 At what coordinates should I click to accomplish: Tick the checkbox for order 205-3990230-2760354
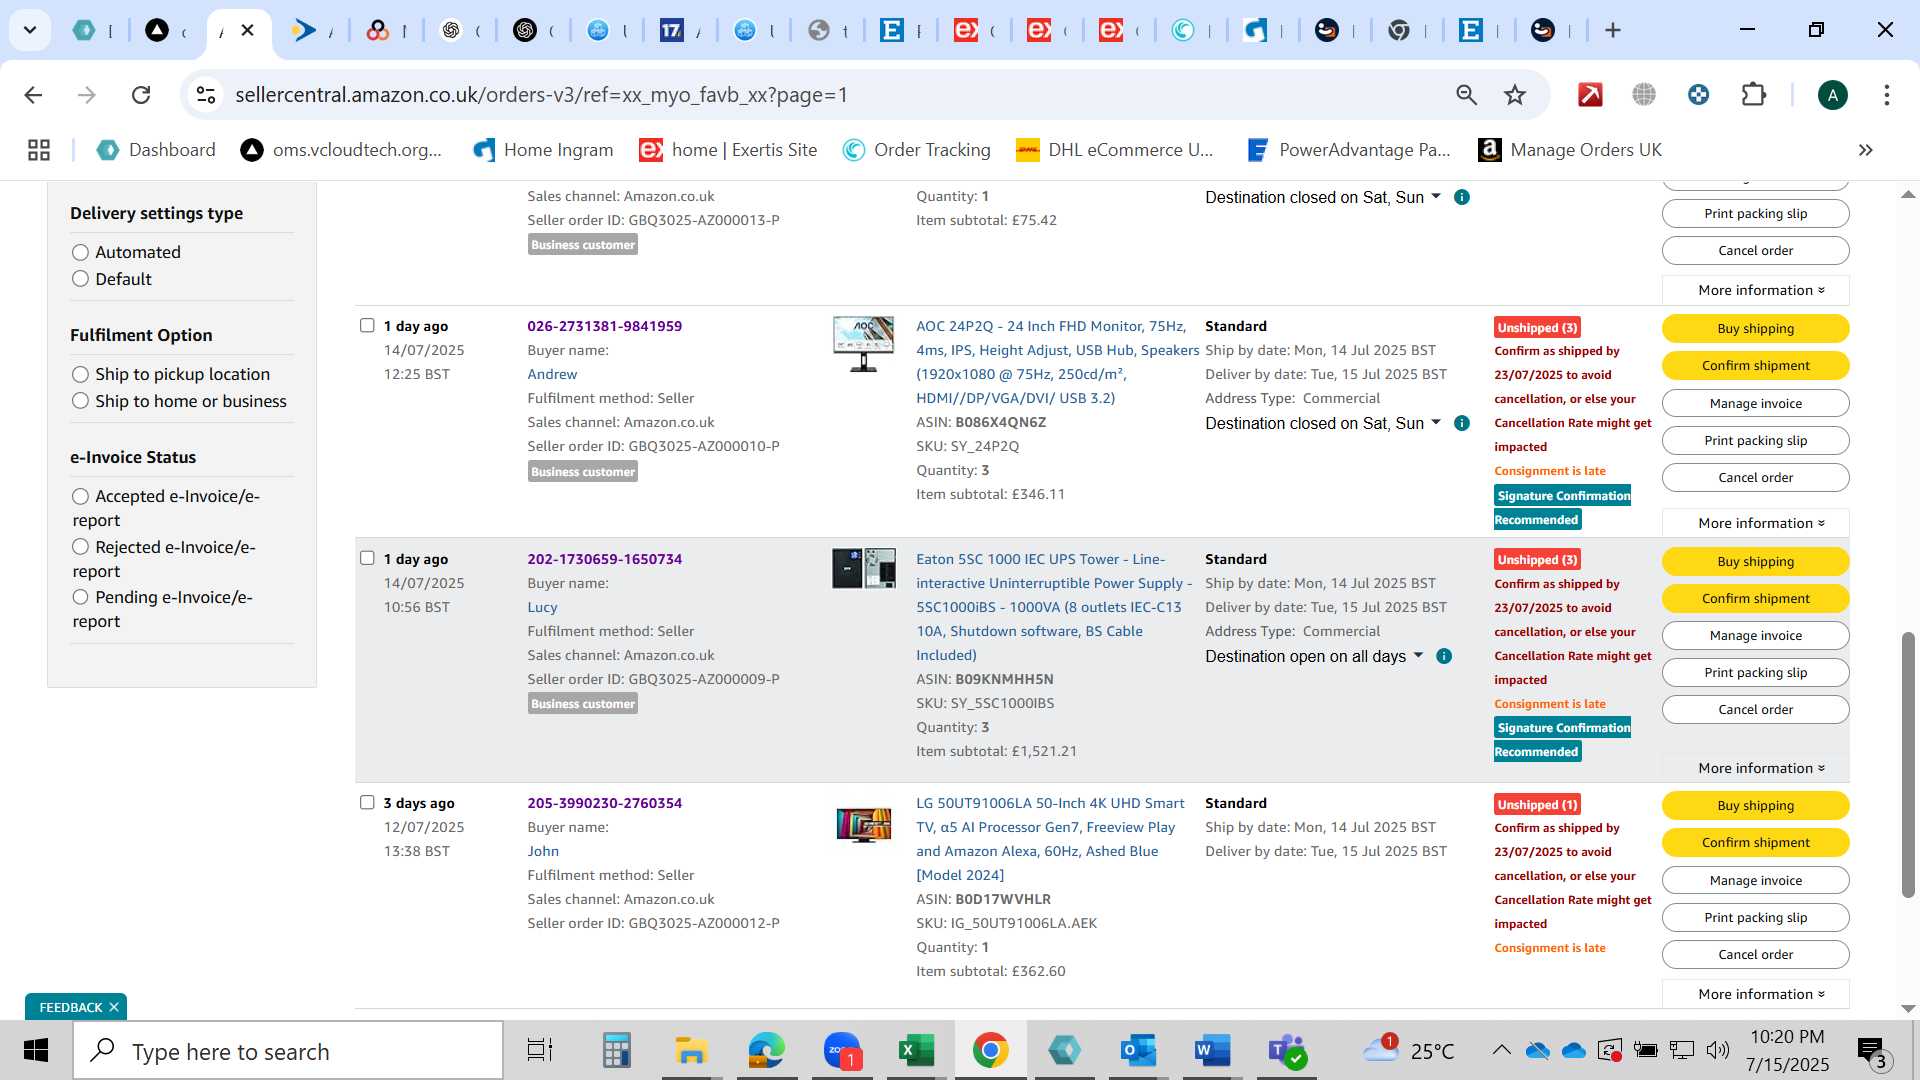tap(367, 803)
